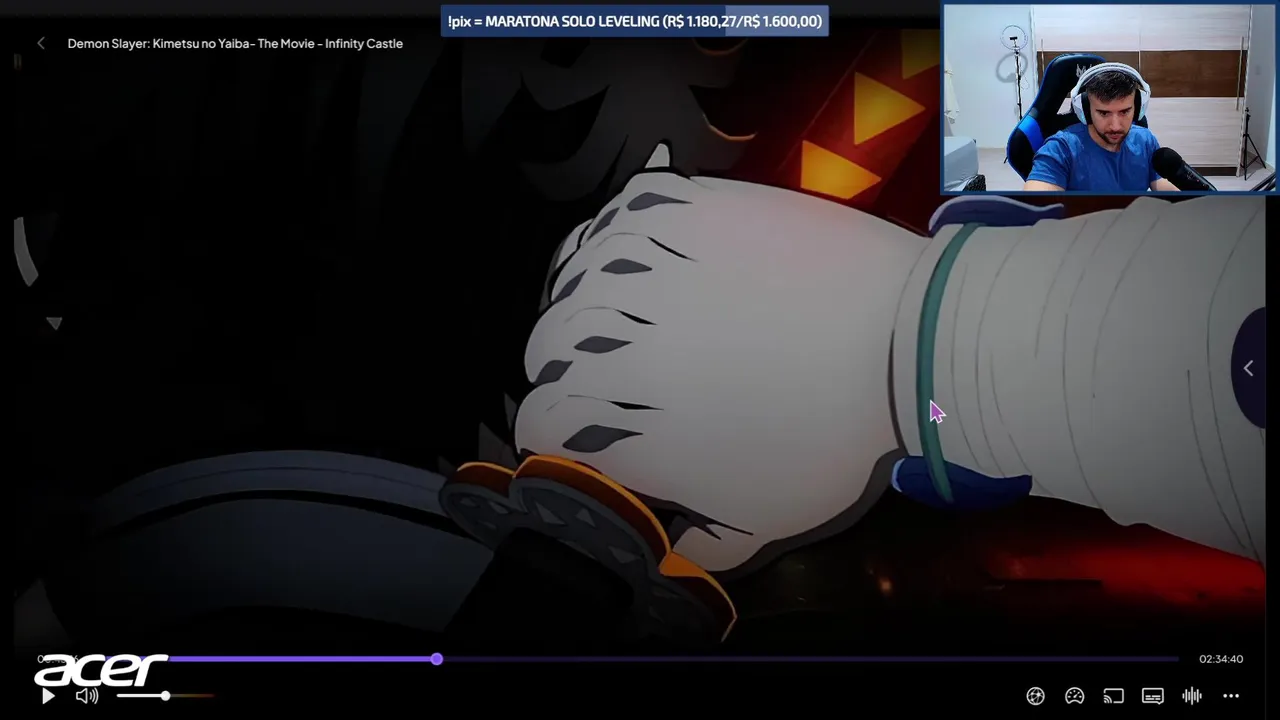Image resolution: width=1280 pixels, height=720 pixels.
Task: Cast video to another device
Action: pos(1113,696)
